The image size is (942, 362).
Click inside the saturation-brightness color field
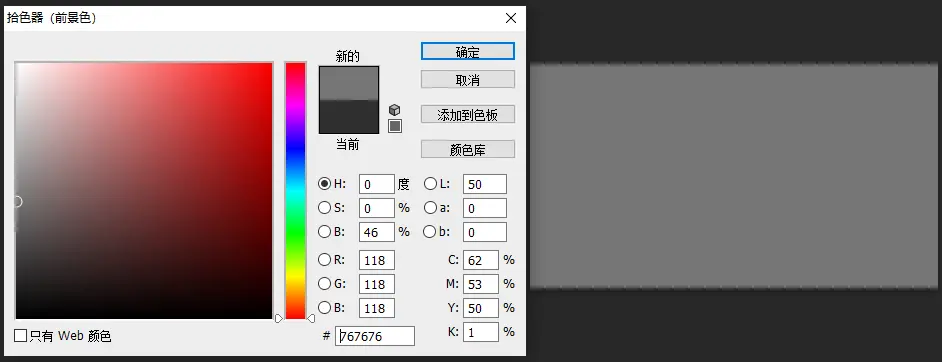[144, 190]
